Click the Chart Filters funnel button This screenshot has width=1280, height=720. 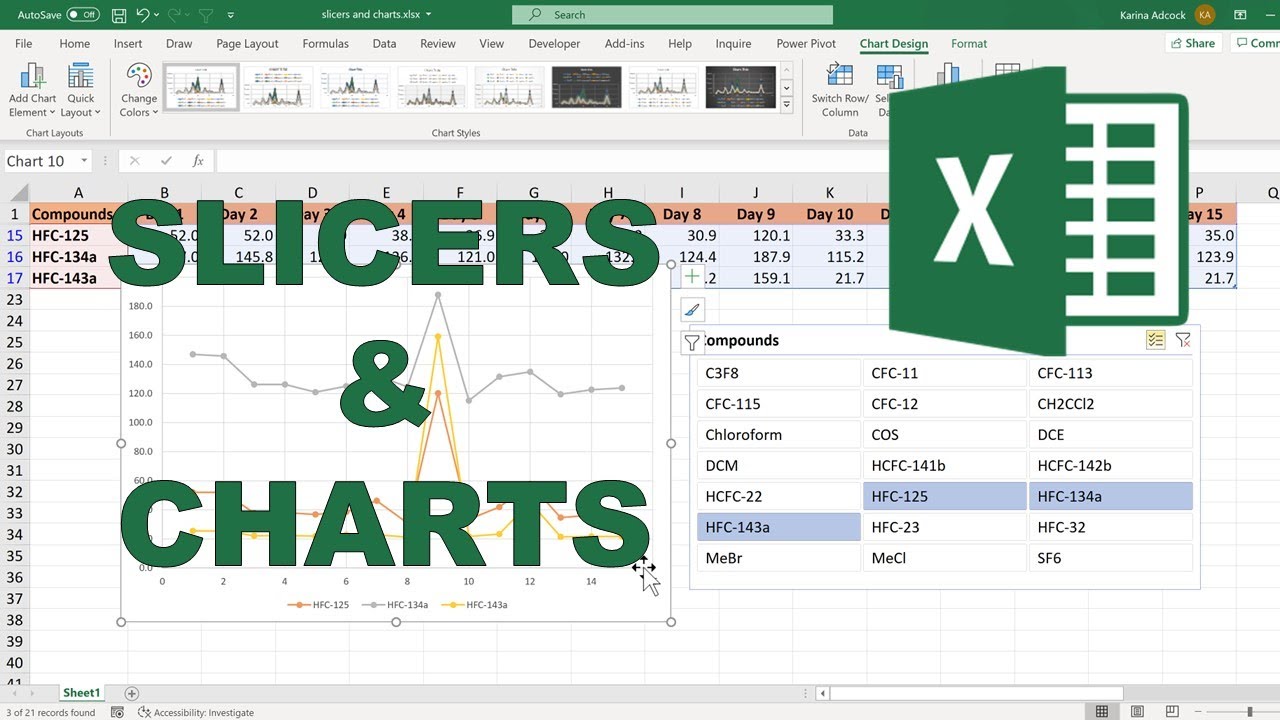click(x=692, y=343)
